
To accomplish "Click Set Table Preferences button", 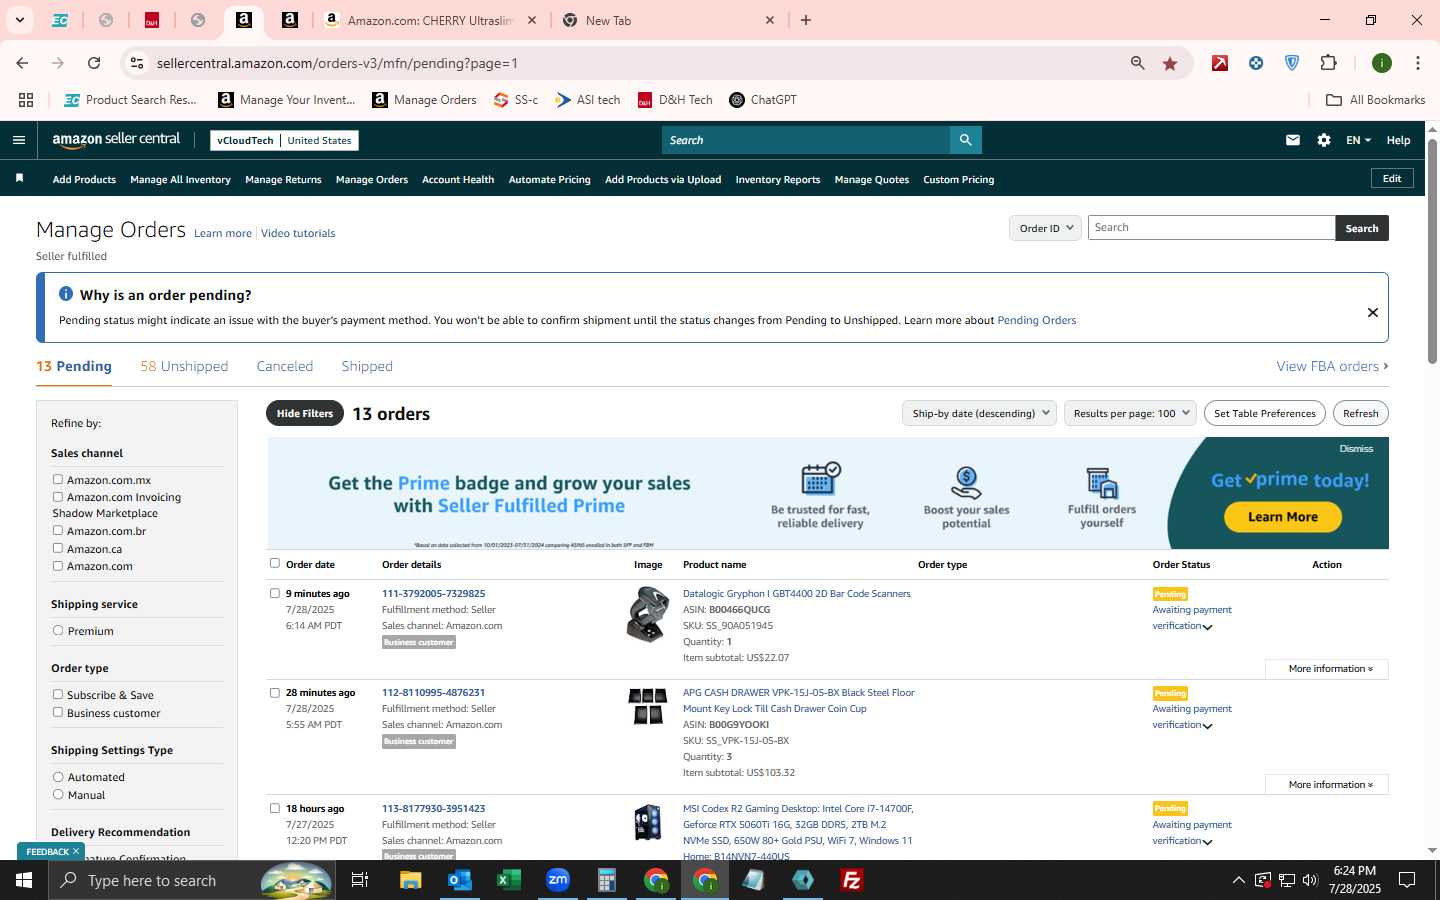I will [1265, 413].
